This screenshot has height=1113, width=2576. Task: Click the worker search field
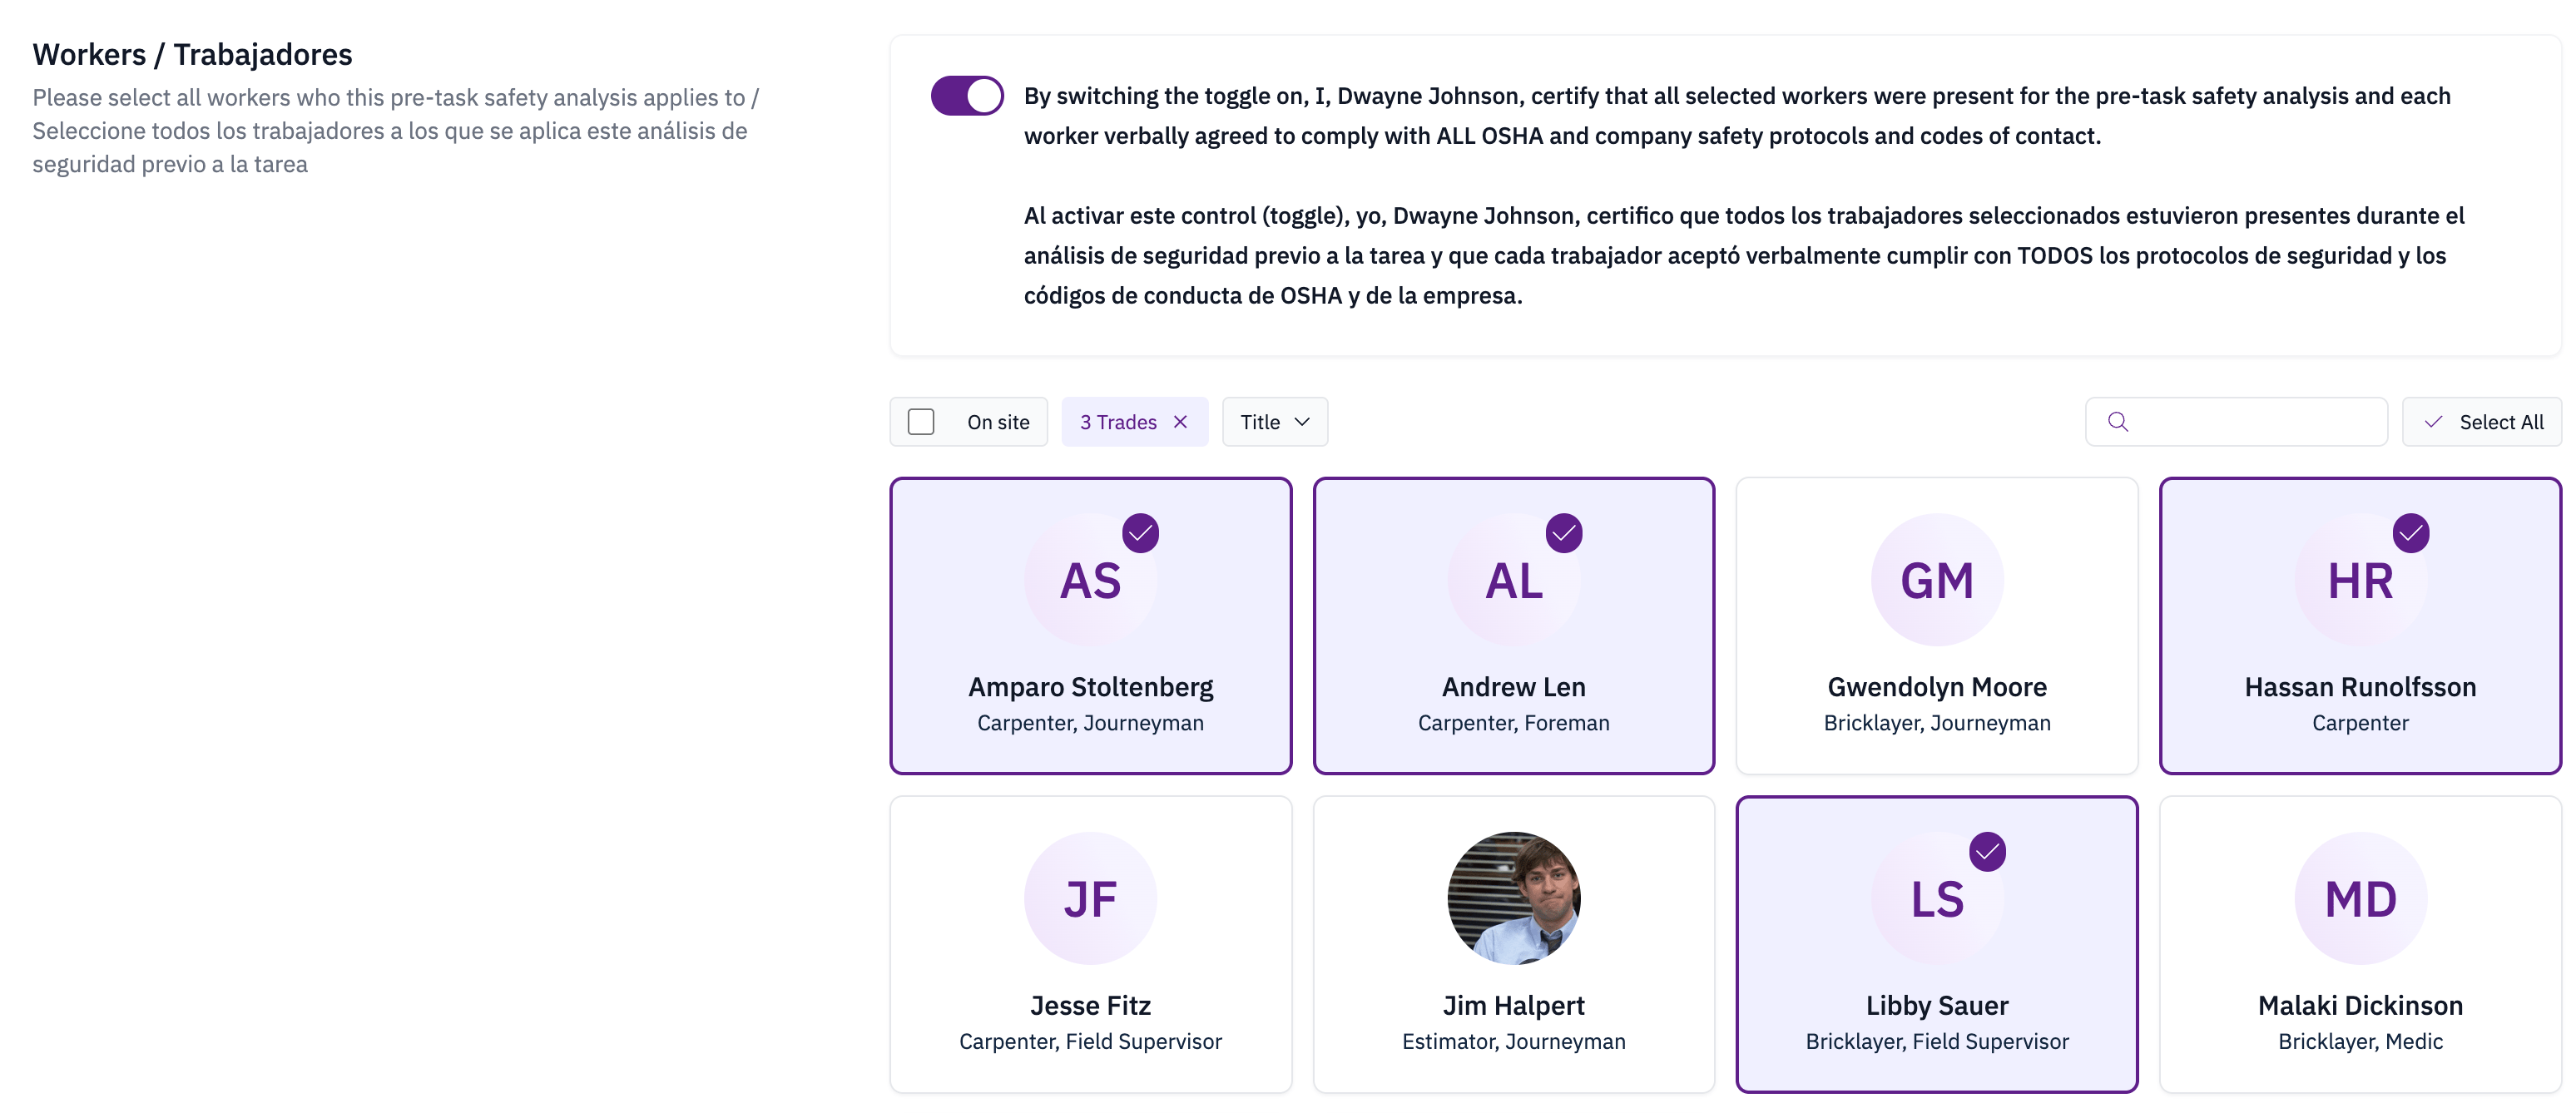2236,422
